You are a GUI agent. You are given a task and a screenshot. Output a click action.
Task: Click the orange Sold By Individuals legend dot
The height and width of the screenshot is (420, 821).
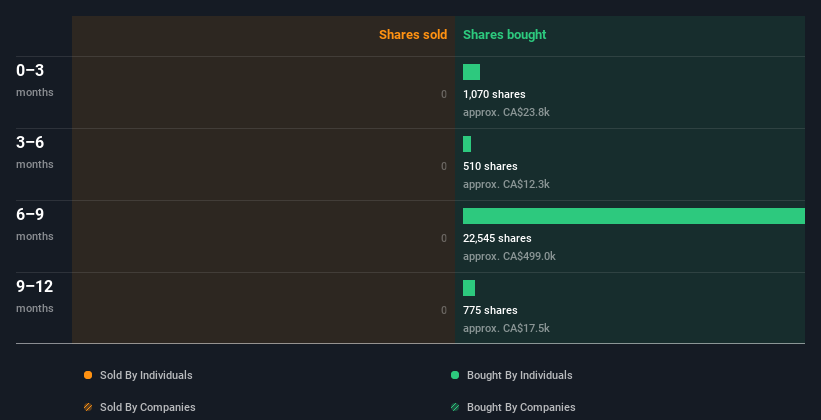point(88,375)
